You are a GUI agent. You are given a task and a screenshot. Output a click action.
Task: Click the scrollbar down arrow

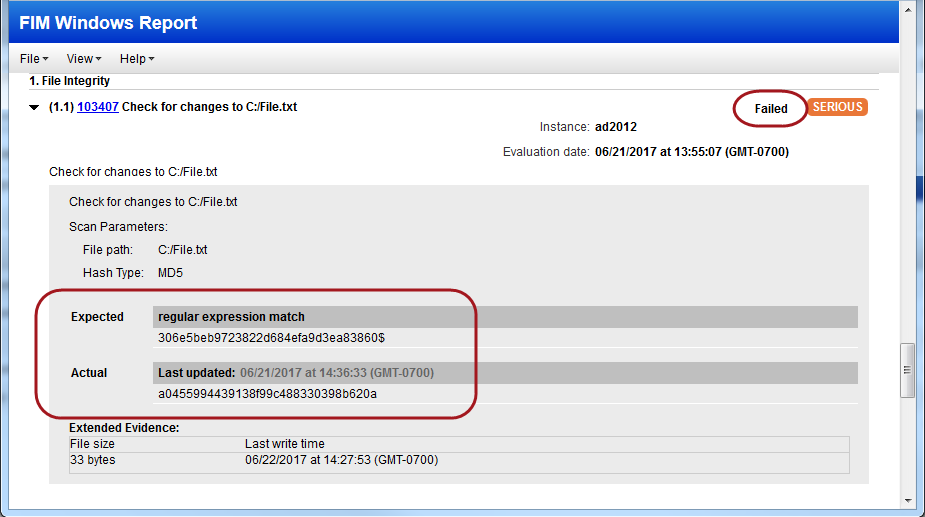907,500
